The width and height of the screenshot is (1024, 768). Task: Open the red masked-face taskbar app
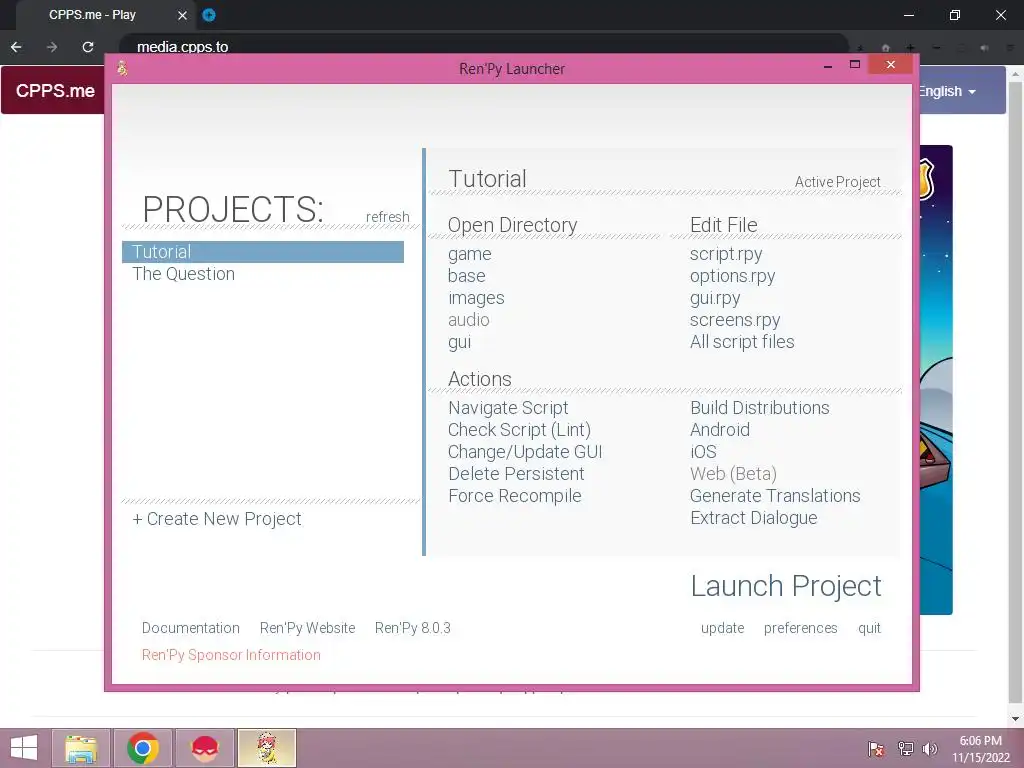(205, 748)
